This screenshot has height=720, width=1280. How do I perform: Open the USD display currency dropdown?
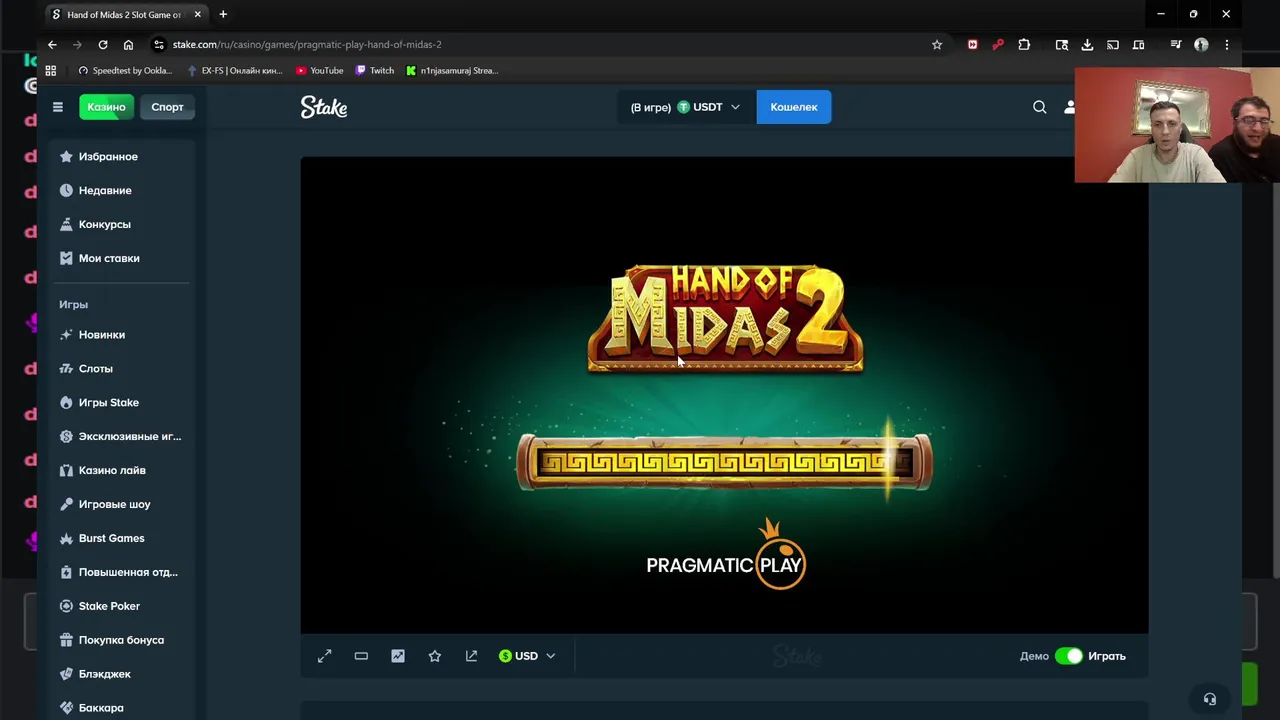527,656
